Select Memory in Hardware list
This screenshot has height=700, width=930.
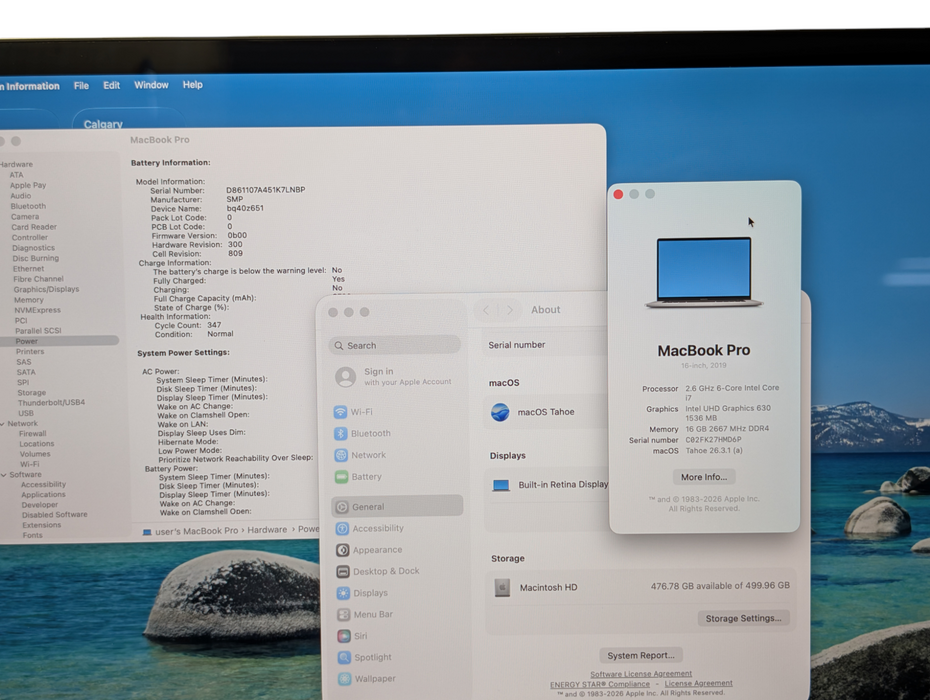tap(28, 300)
